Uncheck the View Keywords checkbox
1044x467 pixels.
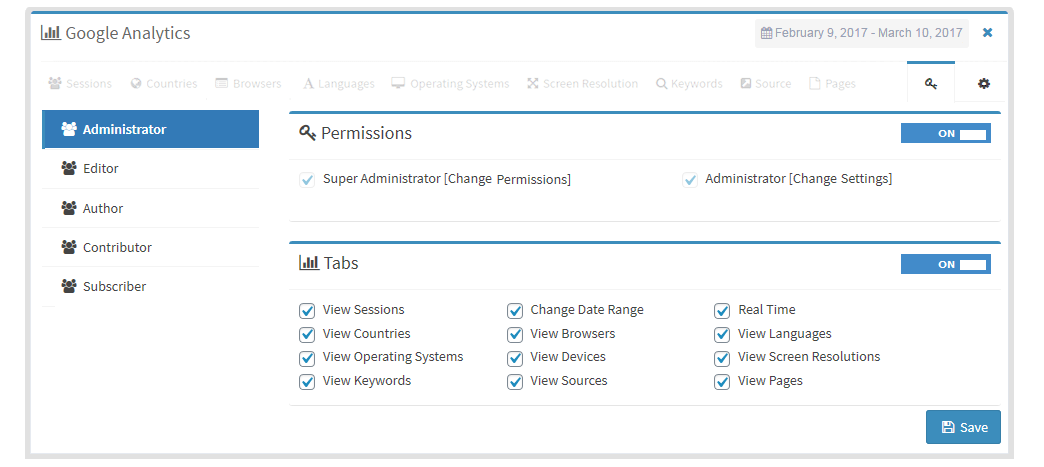(307, 382)
